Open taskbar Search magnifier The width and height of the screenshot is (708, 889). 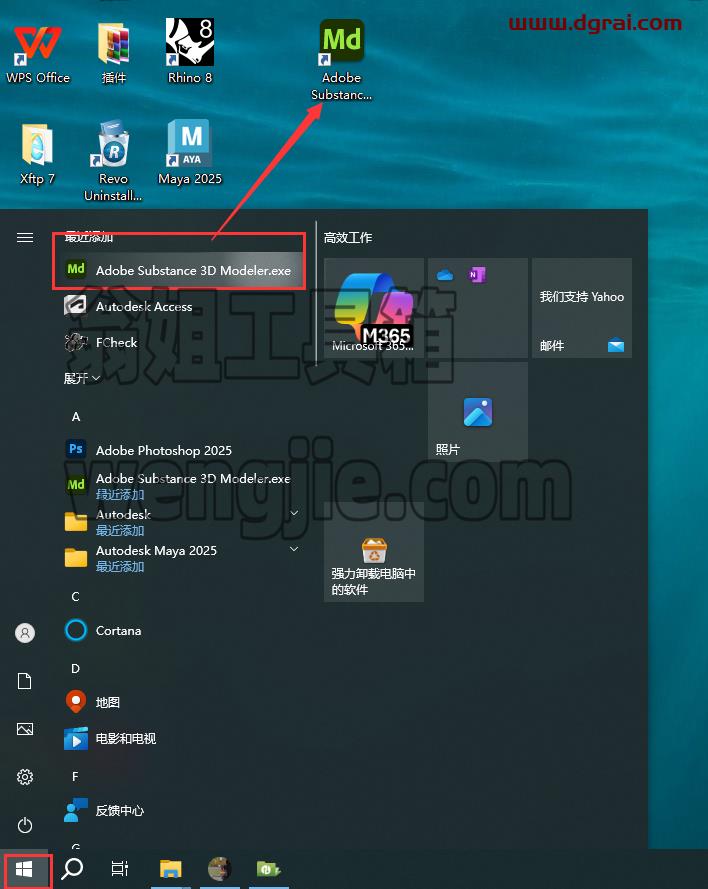tap(72, 869)
